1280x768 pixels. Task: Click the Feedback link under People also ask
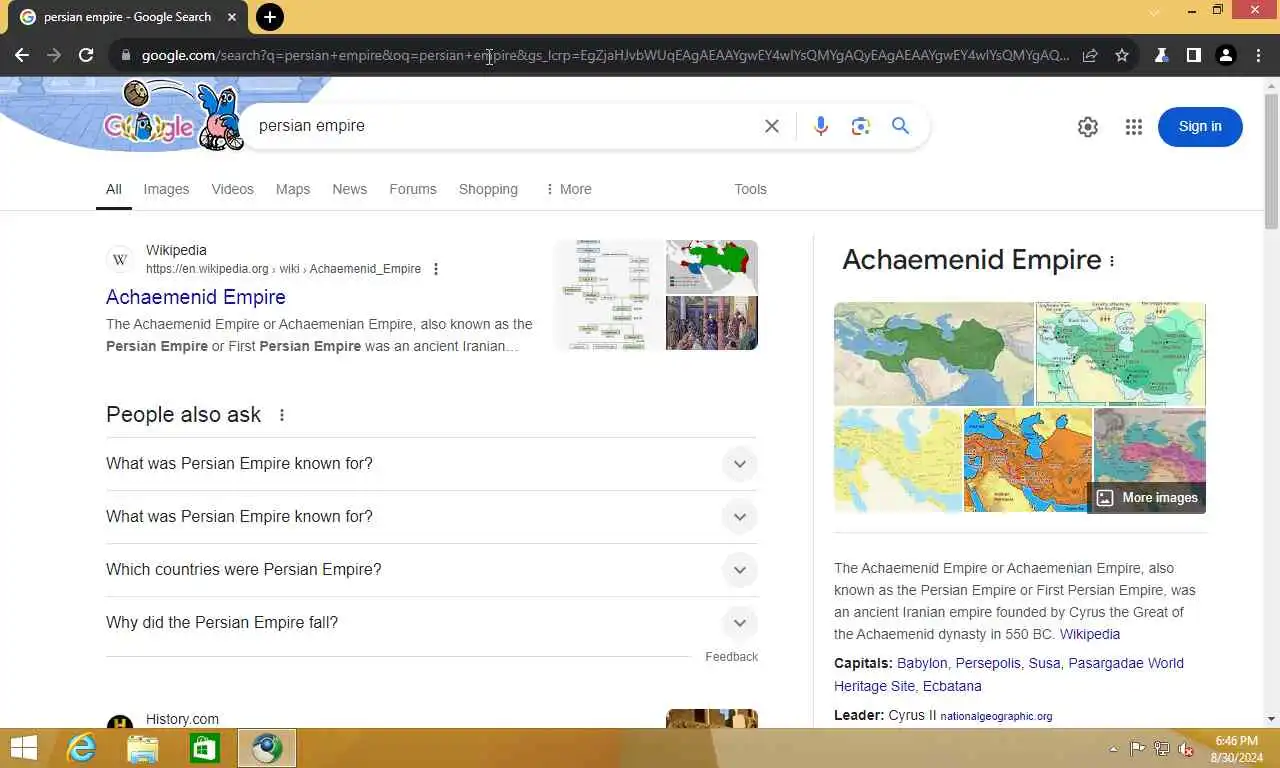(x=731, y=657)
